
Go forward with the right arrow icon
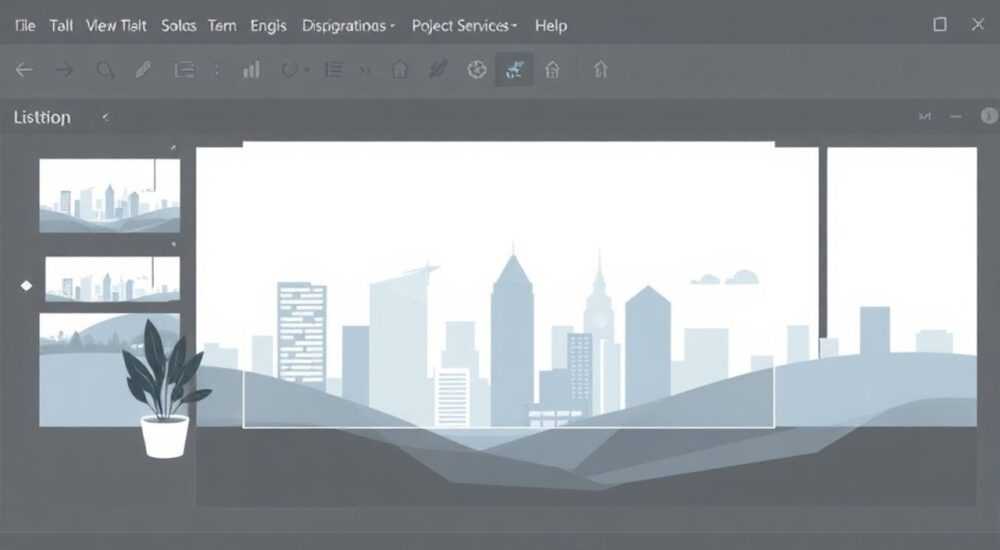coord(64,70)
